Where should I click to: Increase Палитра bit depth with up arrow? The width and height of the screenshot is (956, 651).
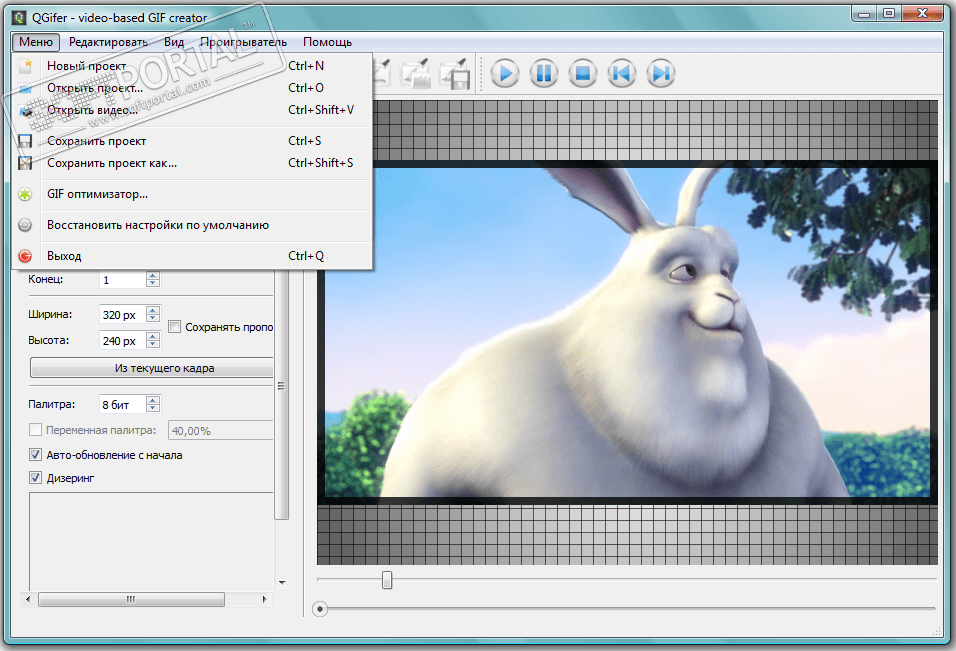point(153,400)
